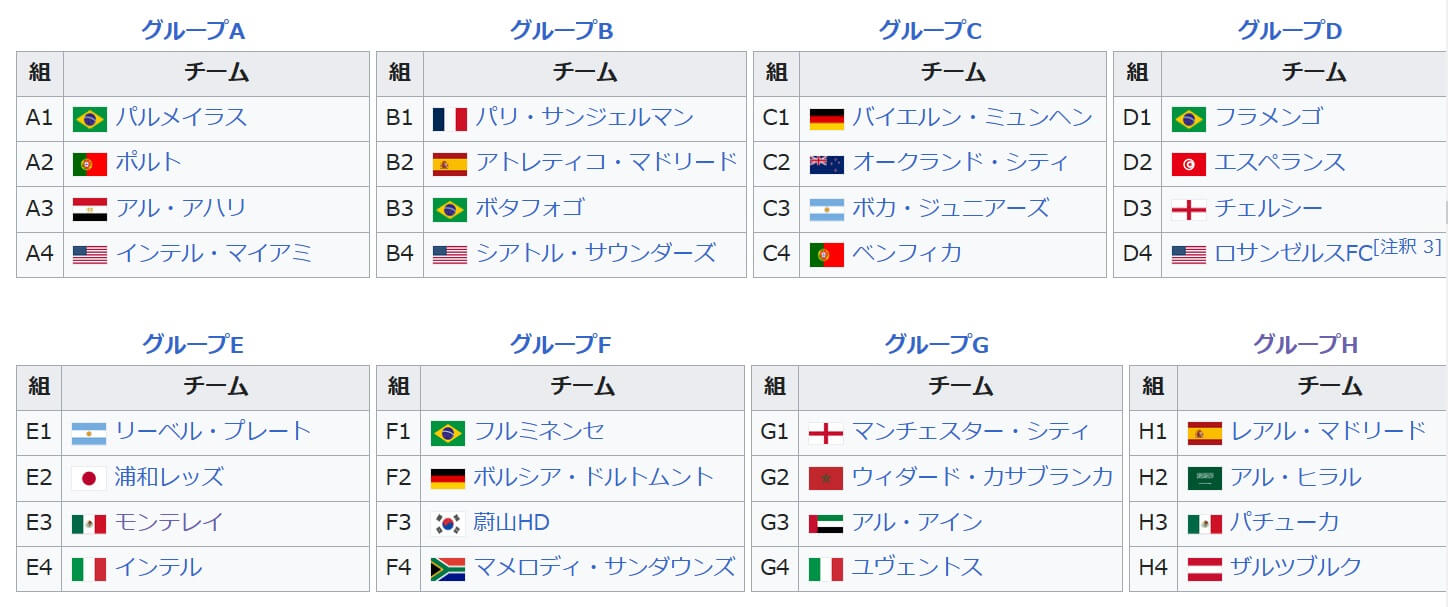
Task: Click the Brazil flag beside パルメイラス
Action: point(90,119)
